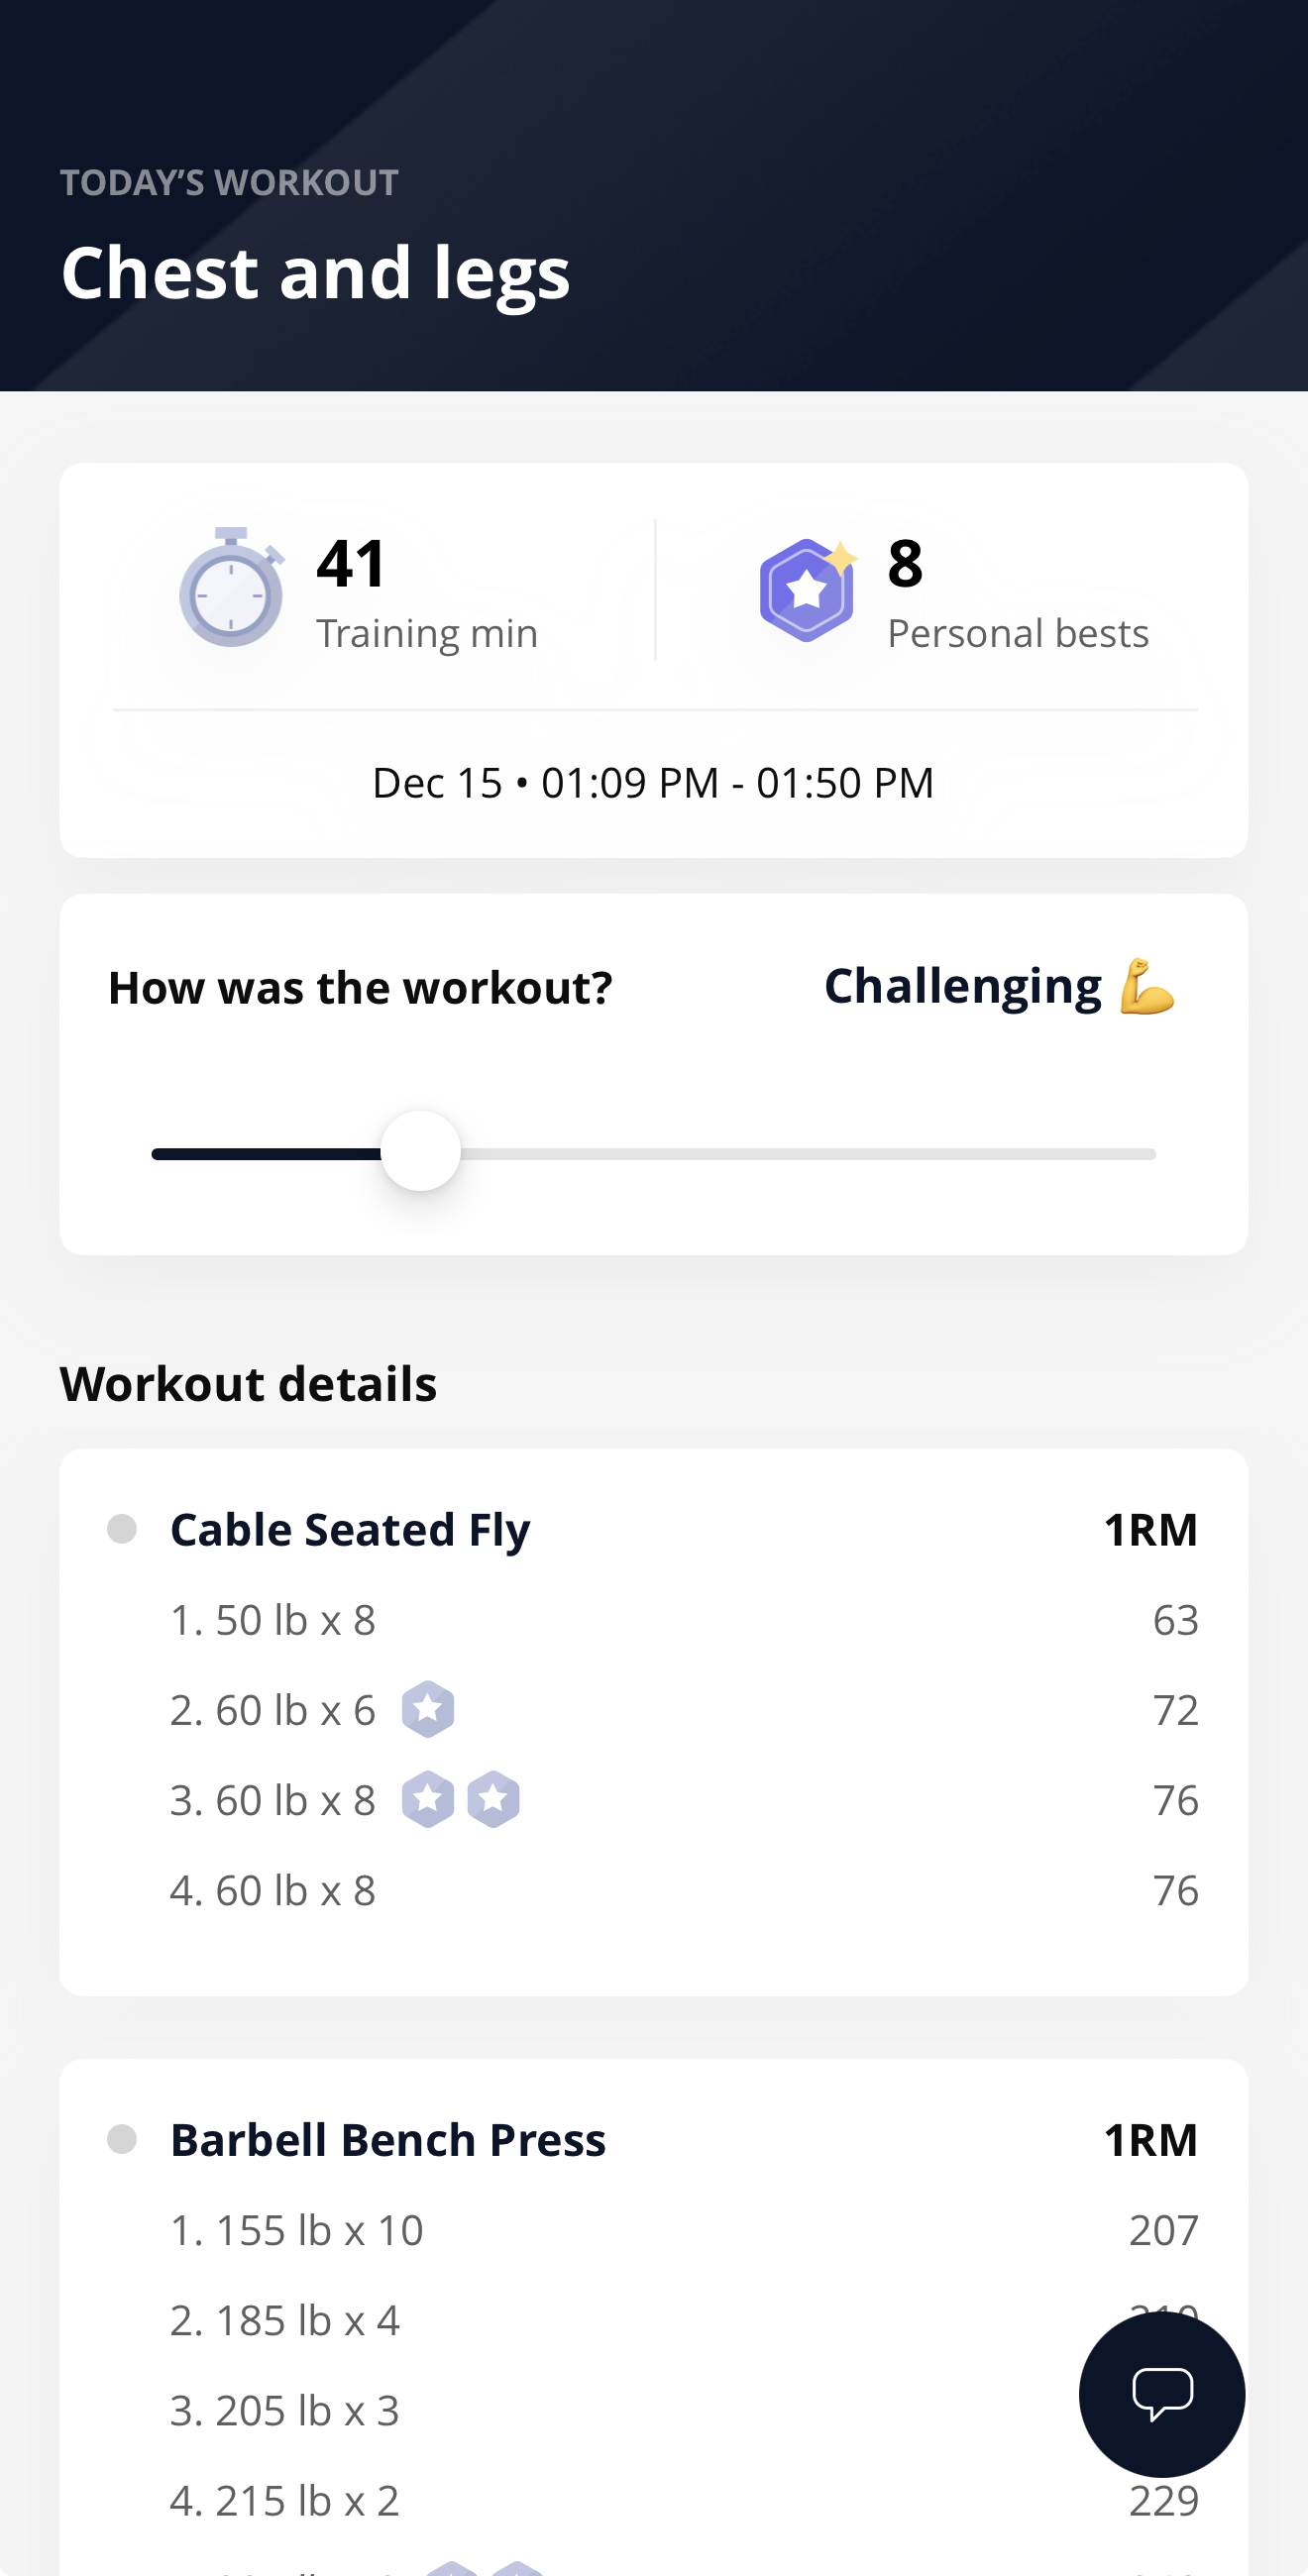This screenshot has width=1308, height=2576.
Task: Select the 215 lb x 2 bench set
Action: click(285, 2500)
